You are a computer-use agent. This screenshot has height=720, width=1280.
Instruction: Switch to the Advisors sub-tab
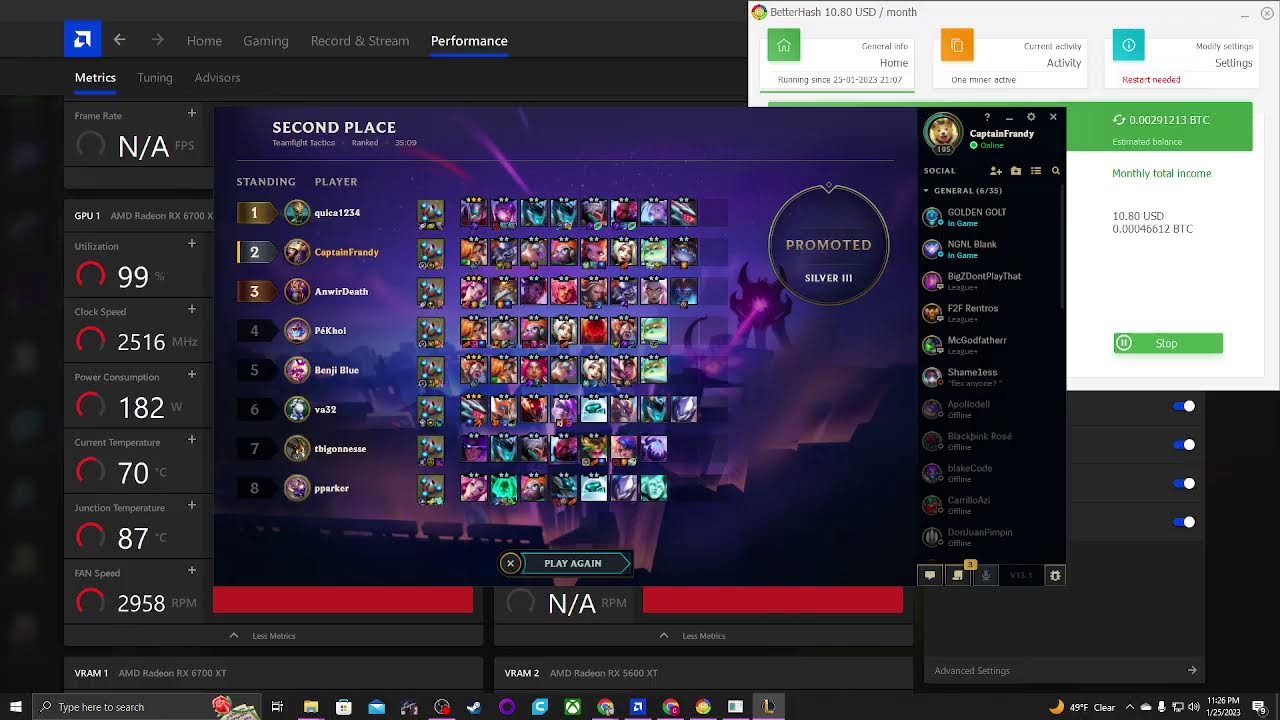tap(217, 77)
